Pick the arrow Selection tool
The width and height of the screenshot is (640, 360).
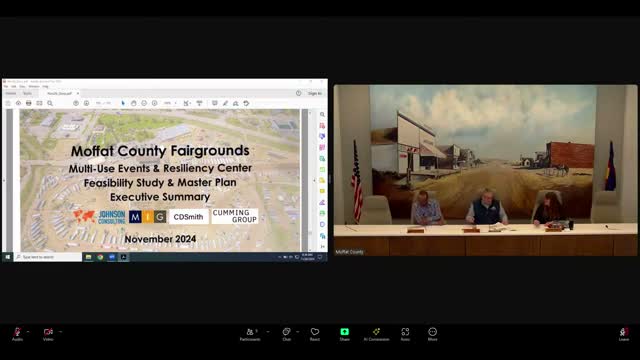click(x=123, y=103)
